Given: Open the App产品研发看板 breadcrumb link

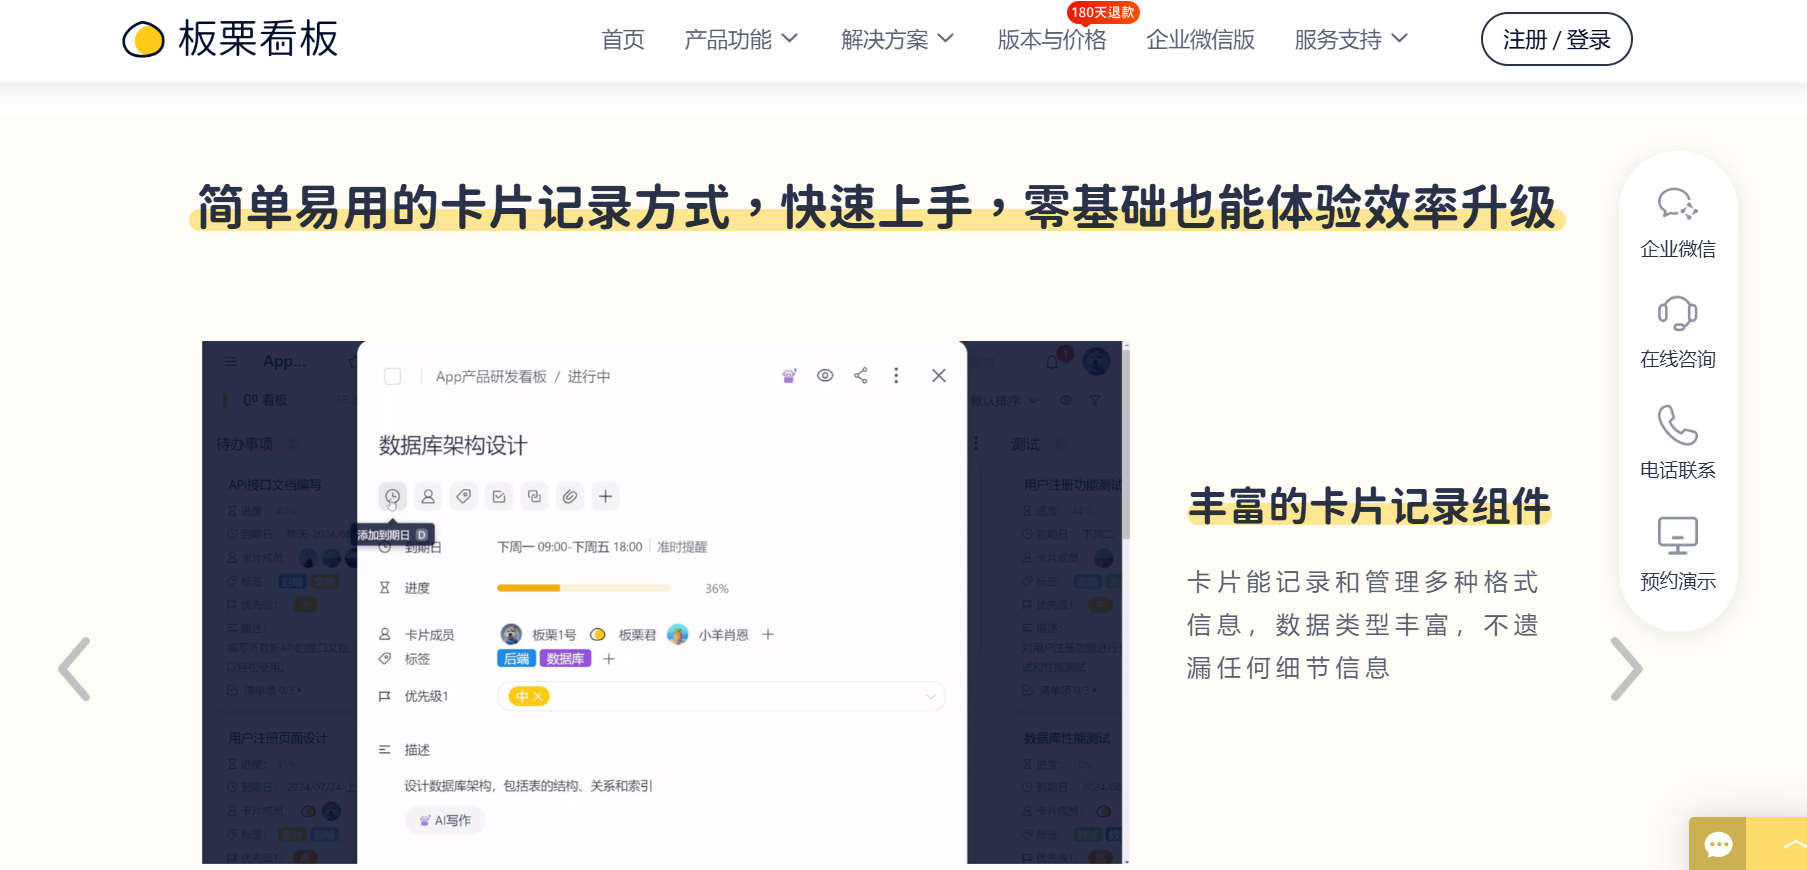Looking at the screenshot, I should click(x=491, y=377).
